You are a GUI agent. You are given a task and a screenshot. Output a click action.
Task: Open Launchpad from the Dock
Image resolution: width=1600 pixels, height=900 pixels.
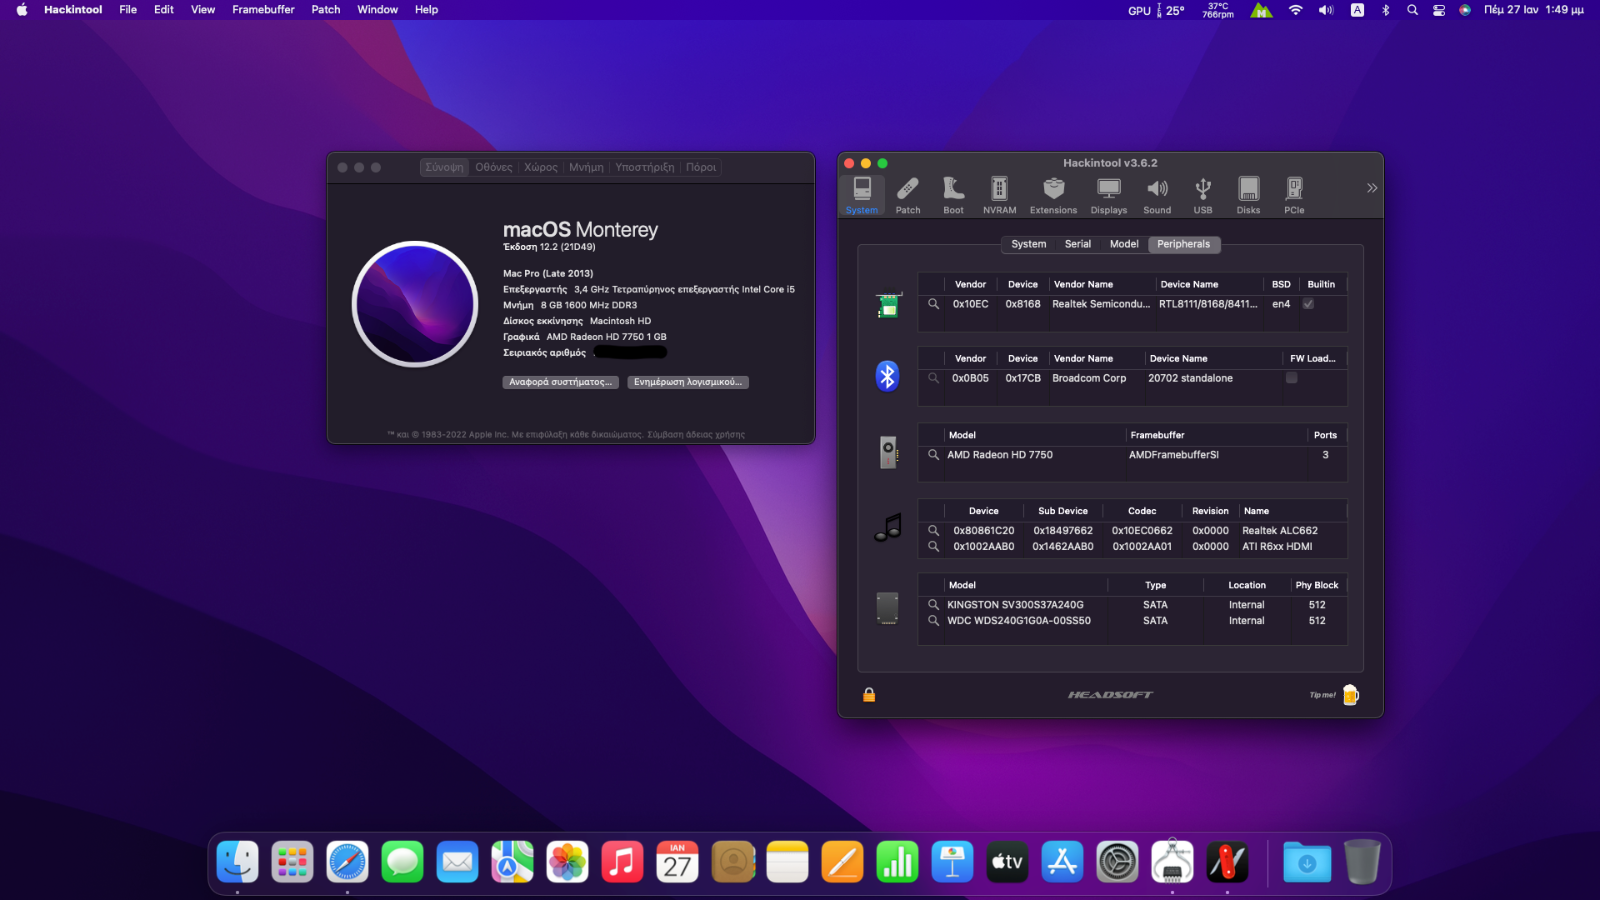click(293, 862)
